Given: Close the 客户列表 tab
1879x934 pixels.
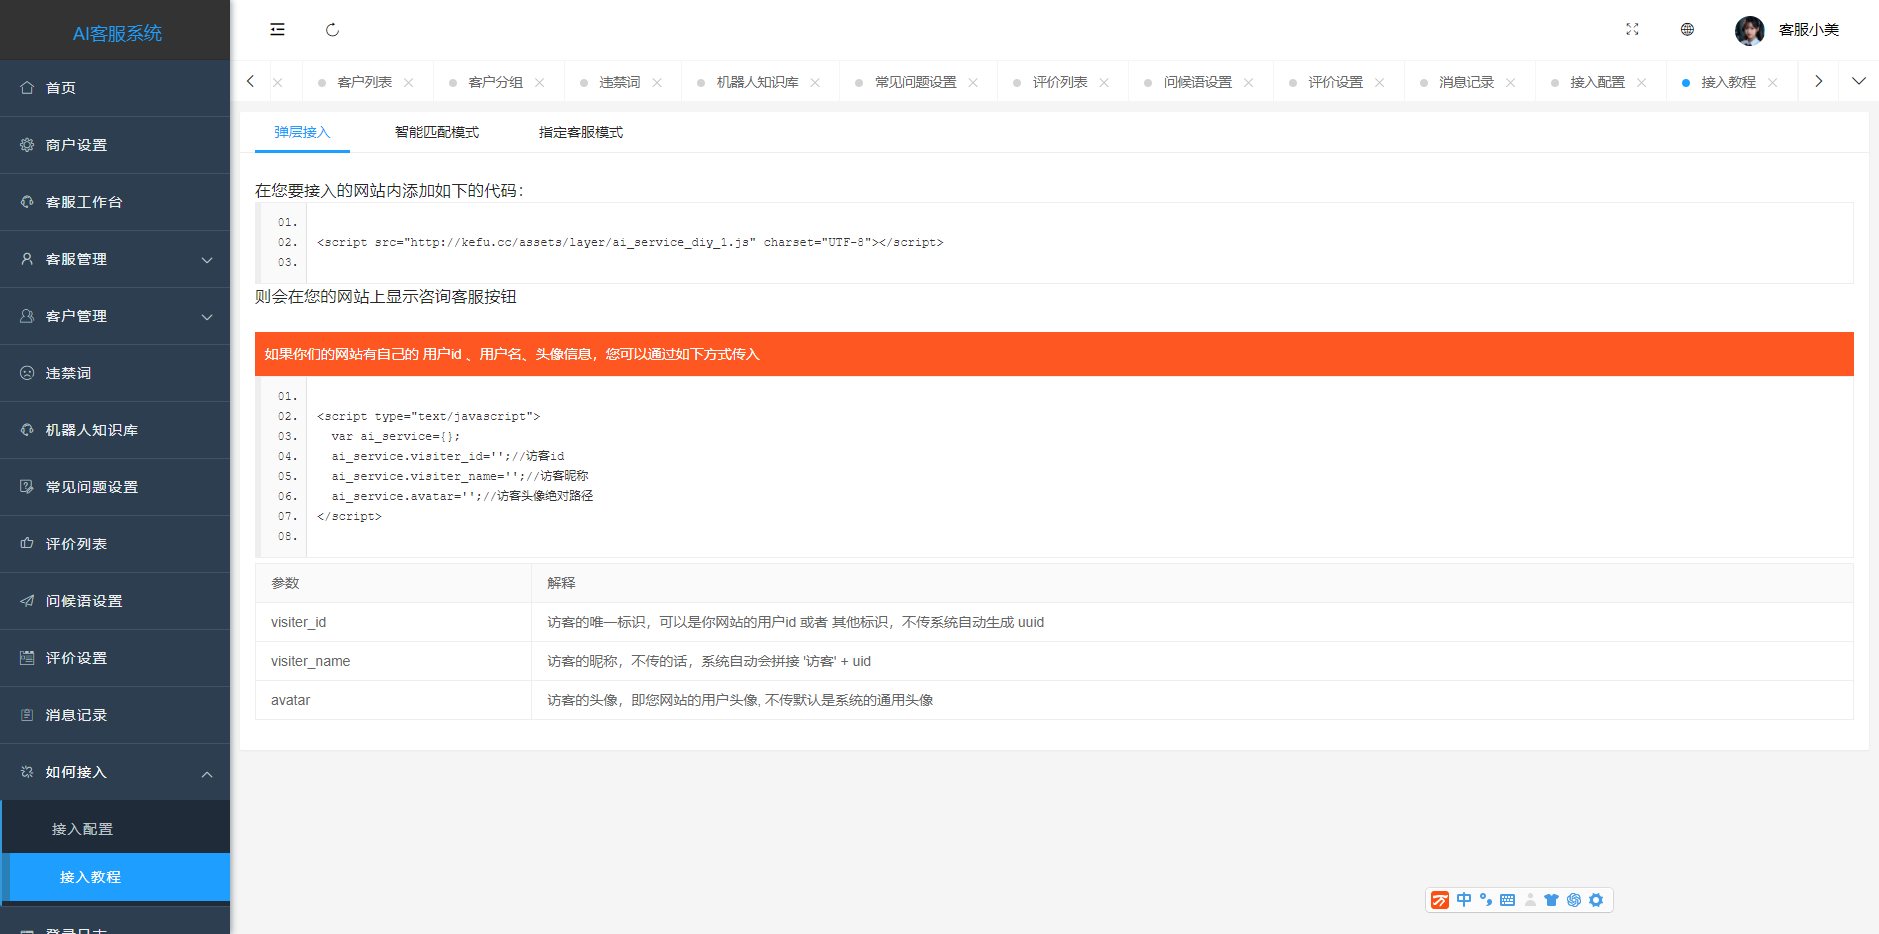Looking at the screenshot, I should point(409,81).
